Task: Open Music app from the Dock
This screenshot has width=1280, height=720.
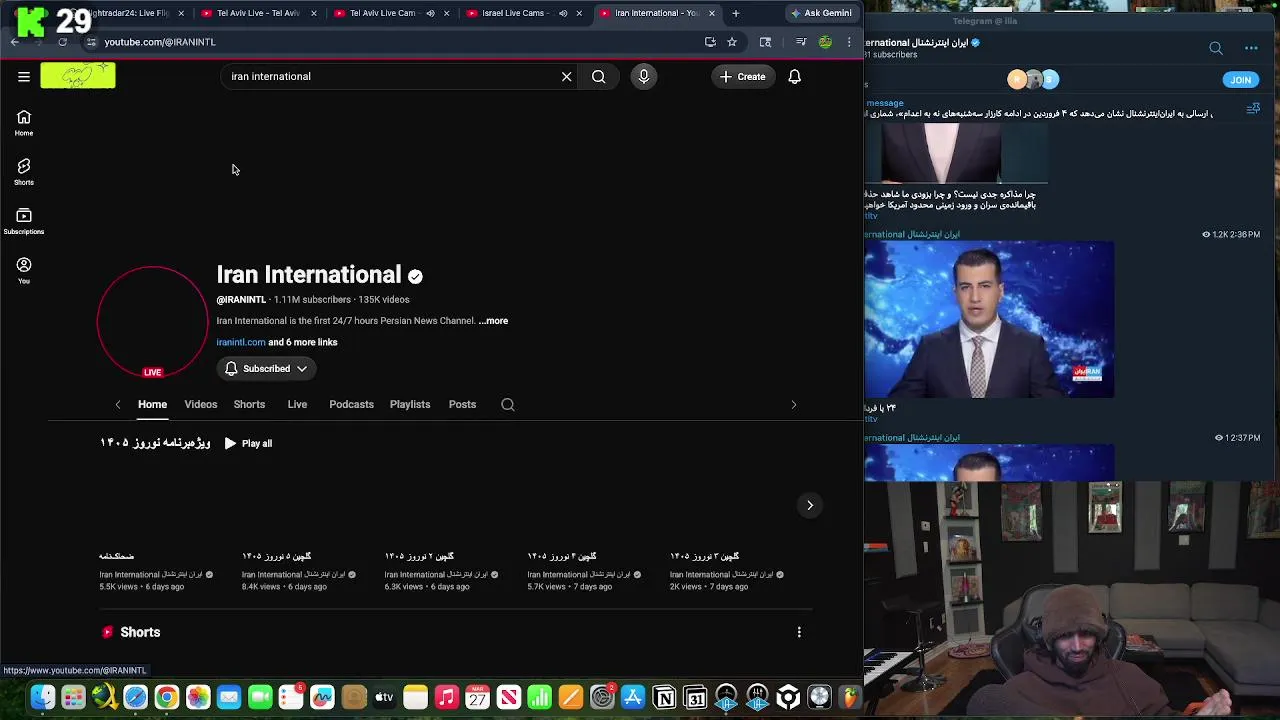Action: tap(447, 697)
